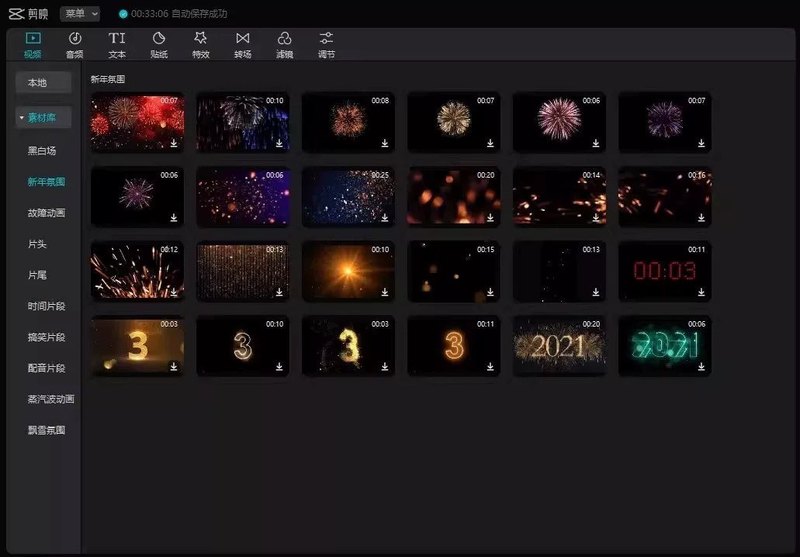This screenshot has height=557, width=800.
Task: Select the bright orange lens flare thumbnail
Action: pyautogui.click(x=348, y=270)
